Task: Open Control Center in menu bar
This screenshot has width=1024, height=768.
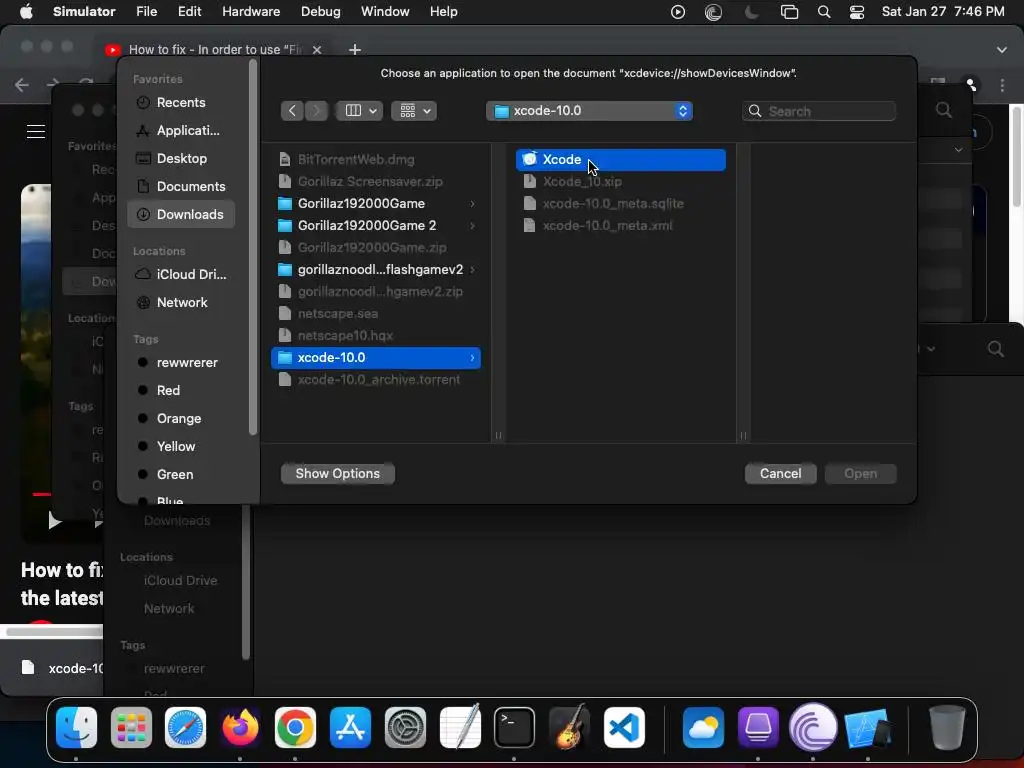Action: click(857, 12)
